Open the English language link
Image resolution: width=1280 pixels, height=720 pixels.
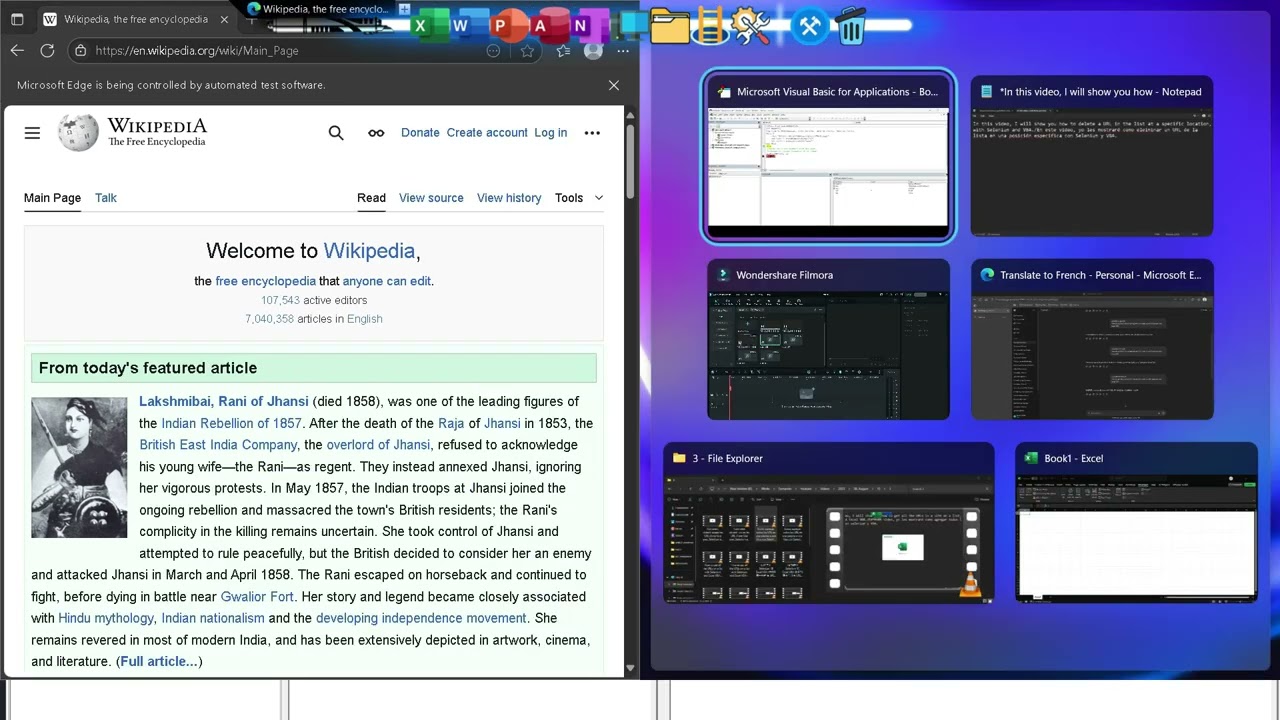click(365, 319)
